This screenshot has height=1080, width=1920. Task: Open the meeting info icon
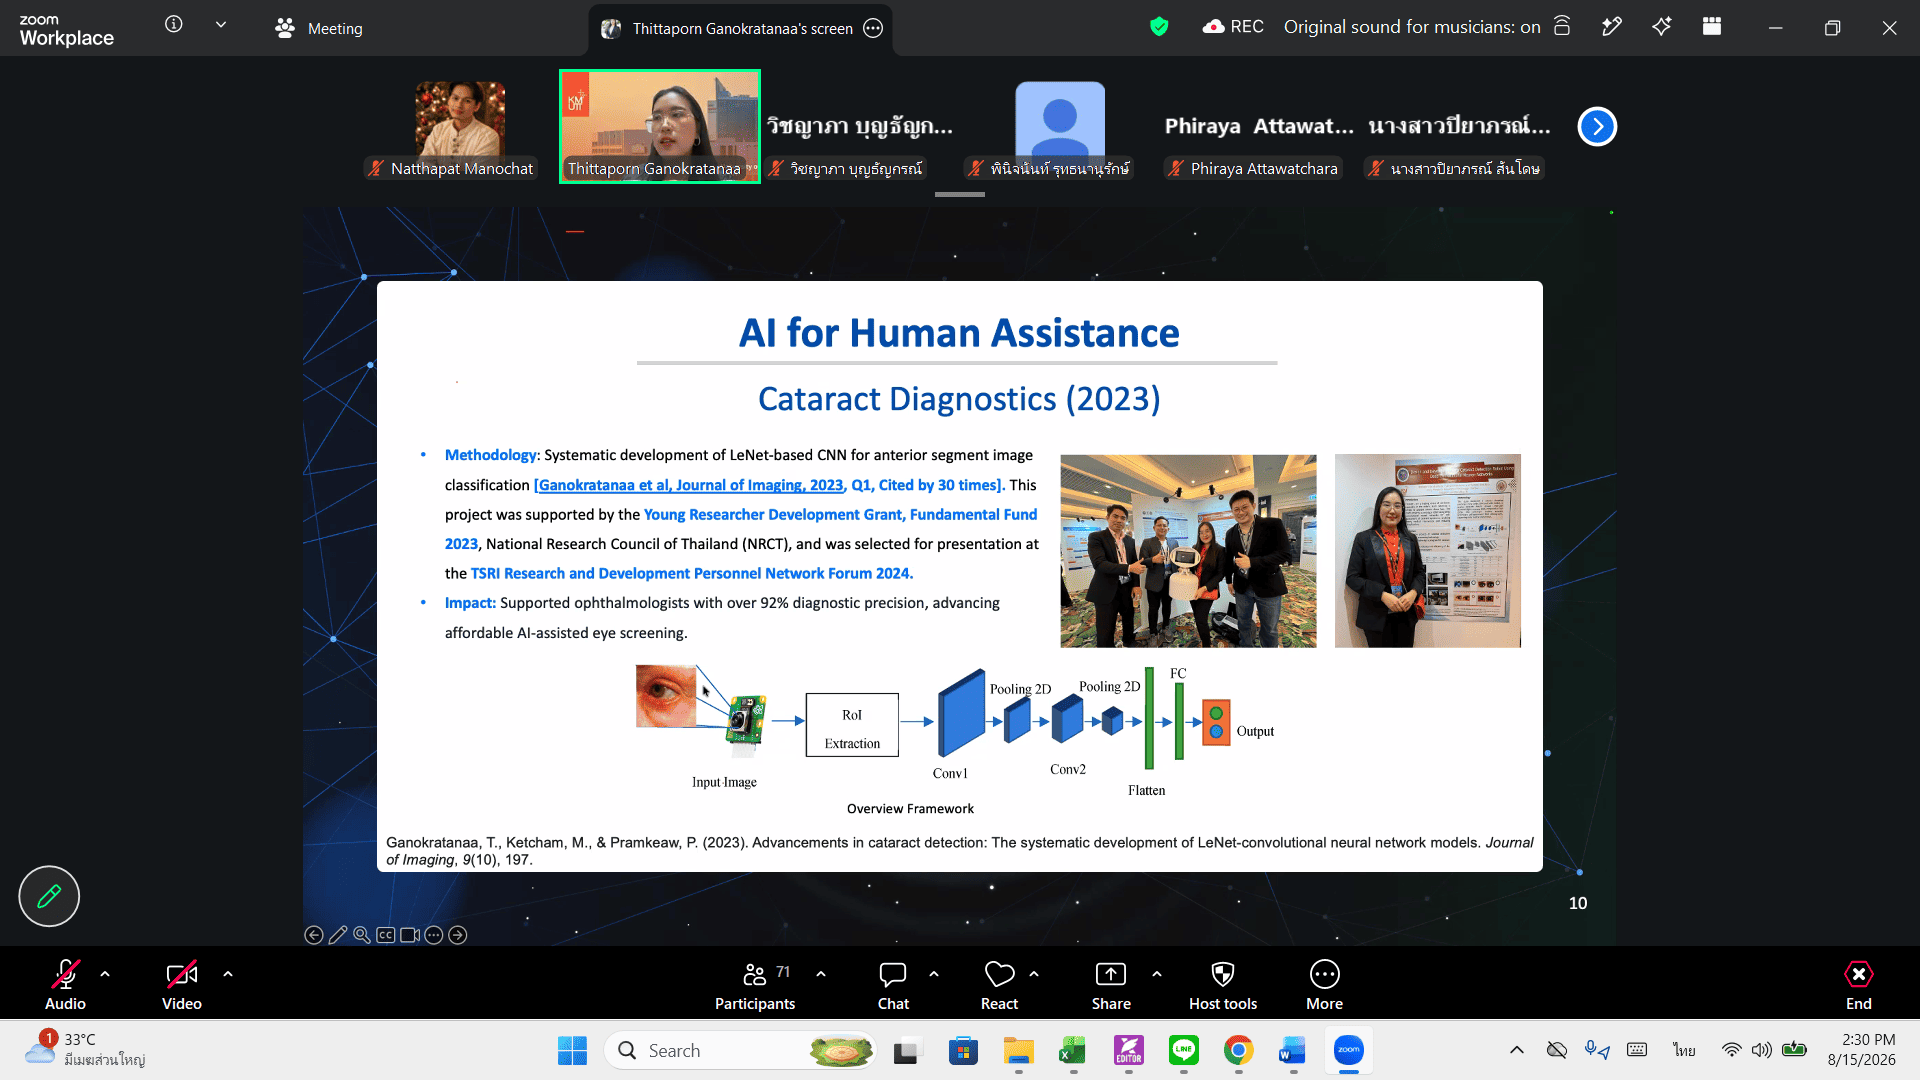(174, 24)
